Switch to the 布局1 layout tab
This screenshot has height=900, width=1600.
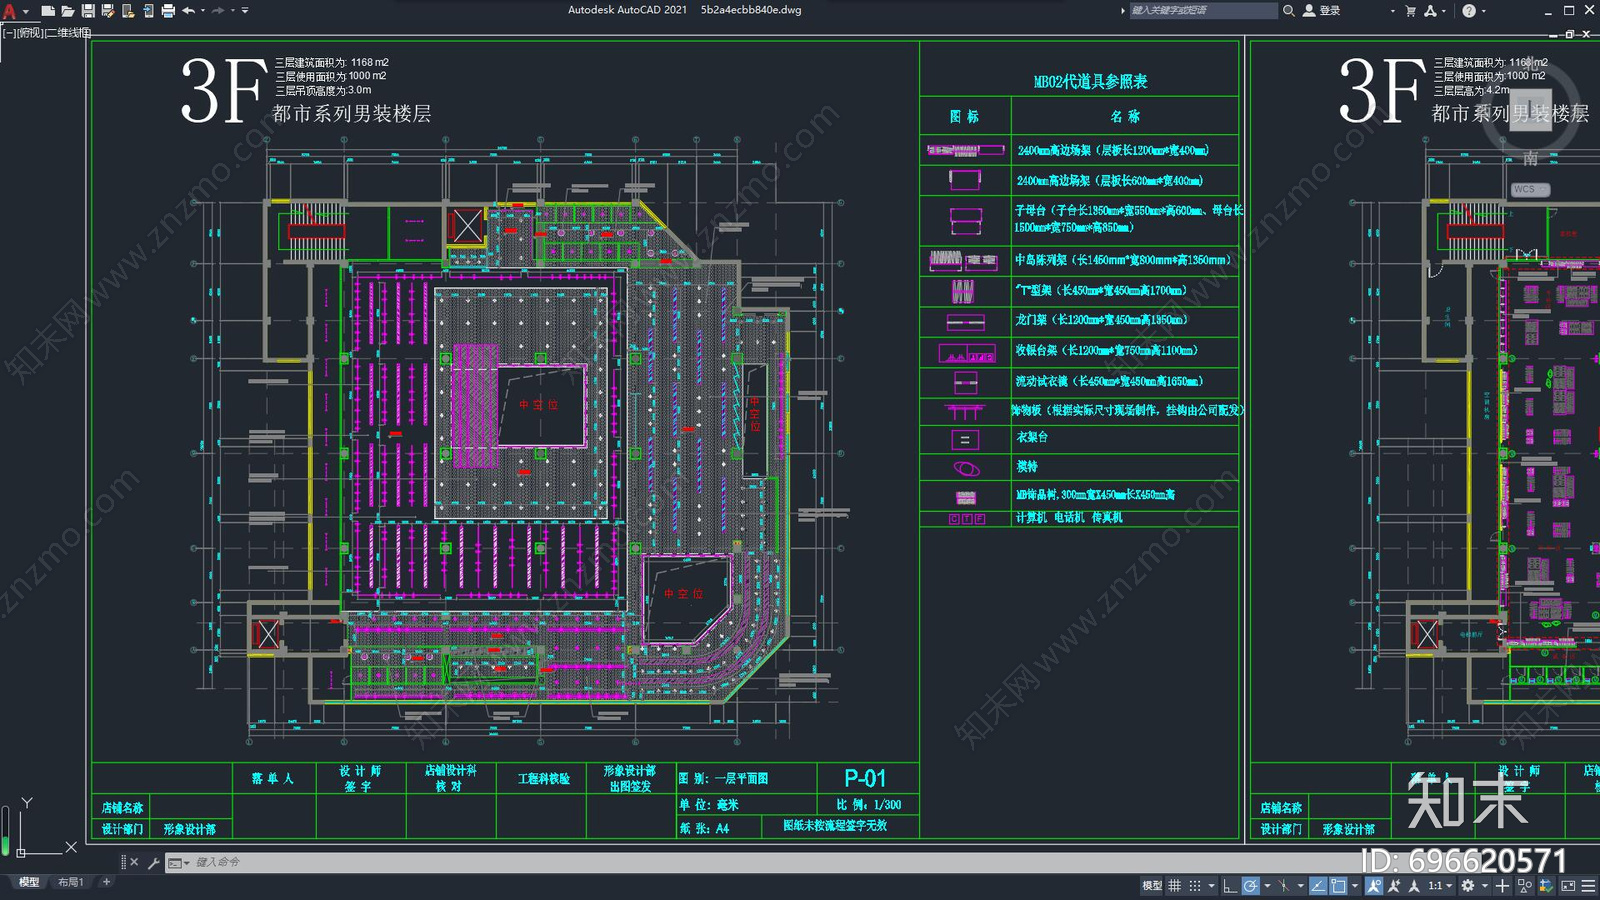point(70,882)
